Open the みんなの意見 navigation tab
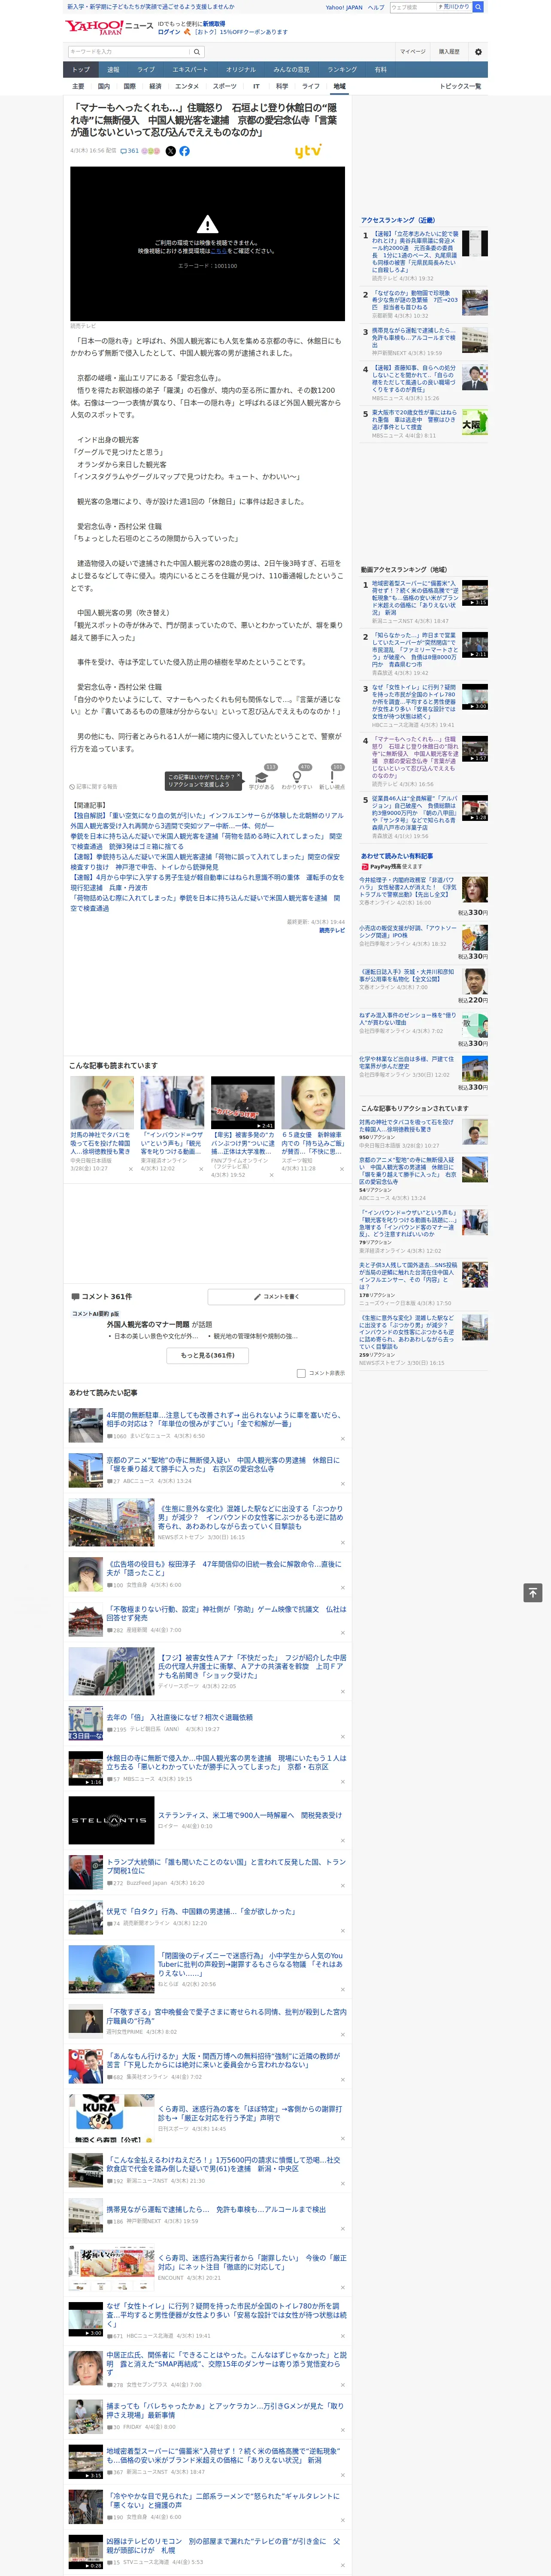 tap(291, 70)
